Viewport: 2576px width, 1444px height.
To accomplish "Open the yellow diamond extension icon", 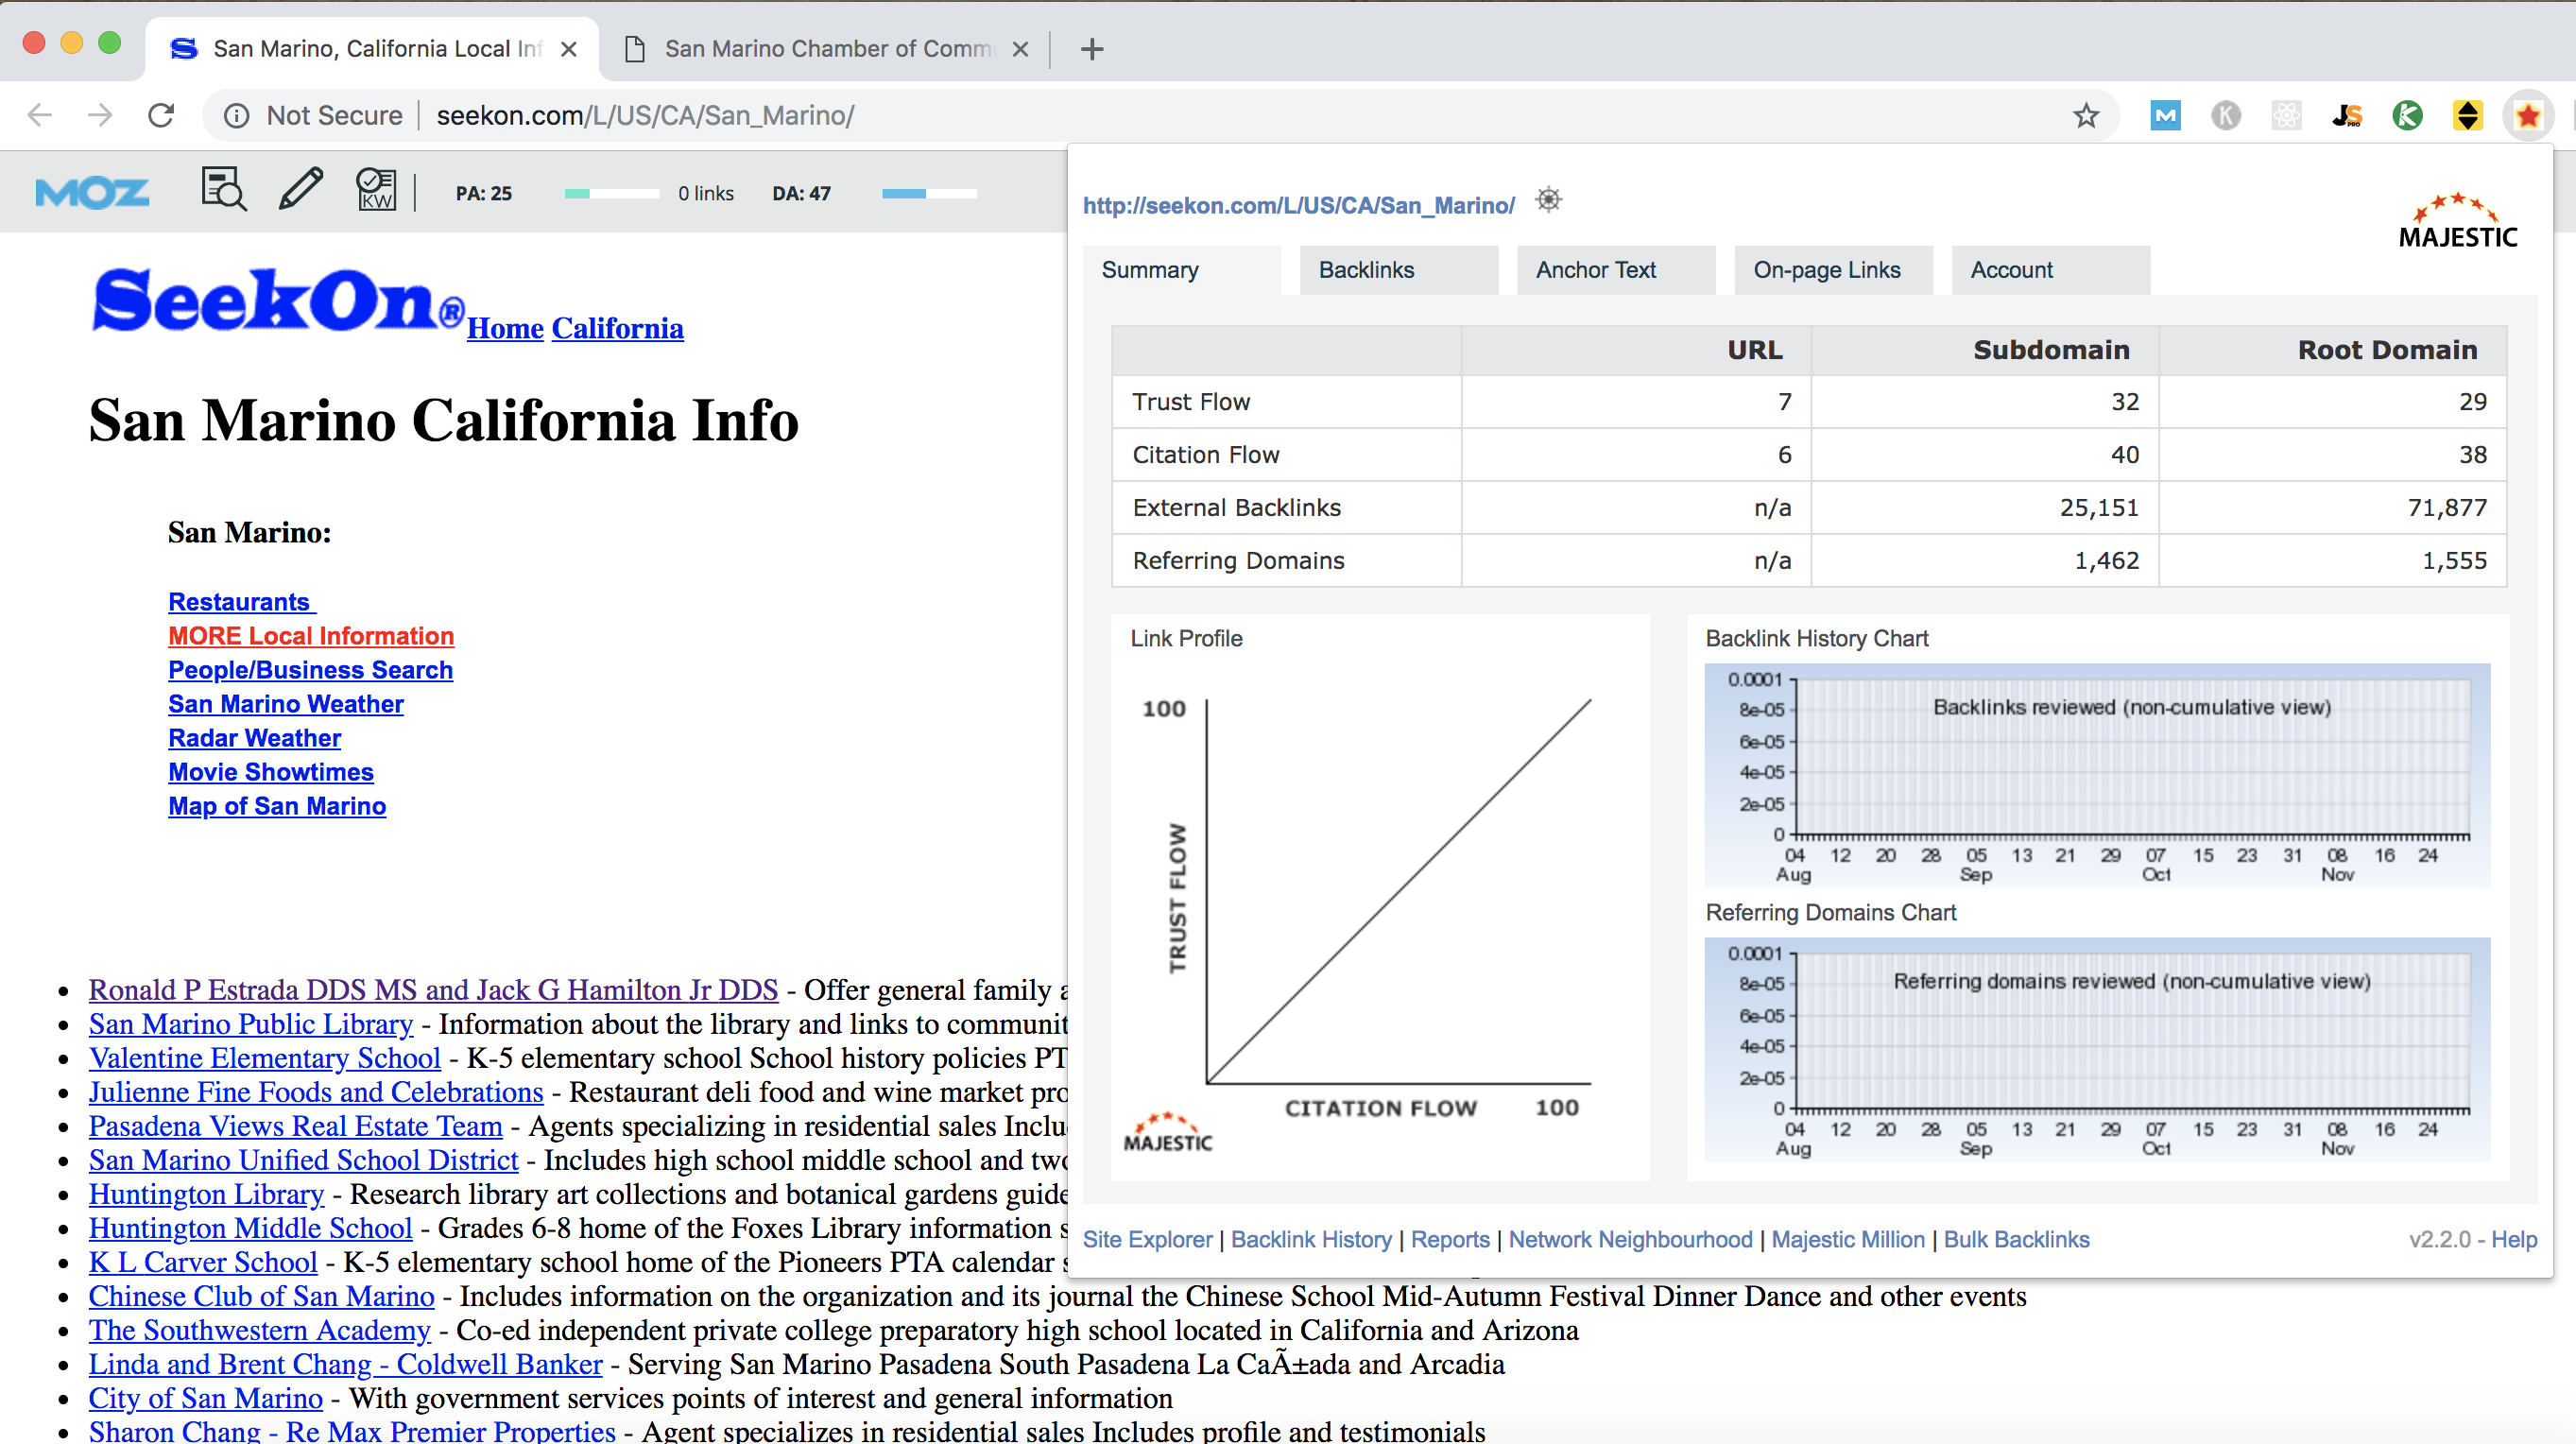I will tap(2468, 116).
